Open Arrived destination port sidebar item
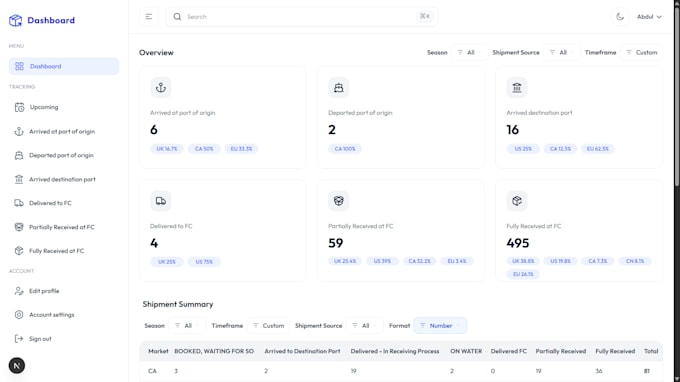 click(62, 179)
